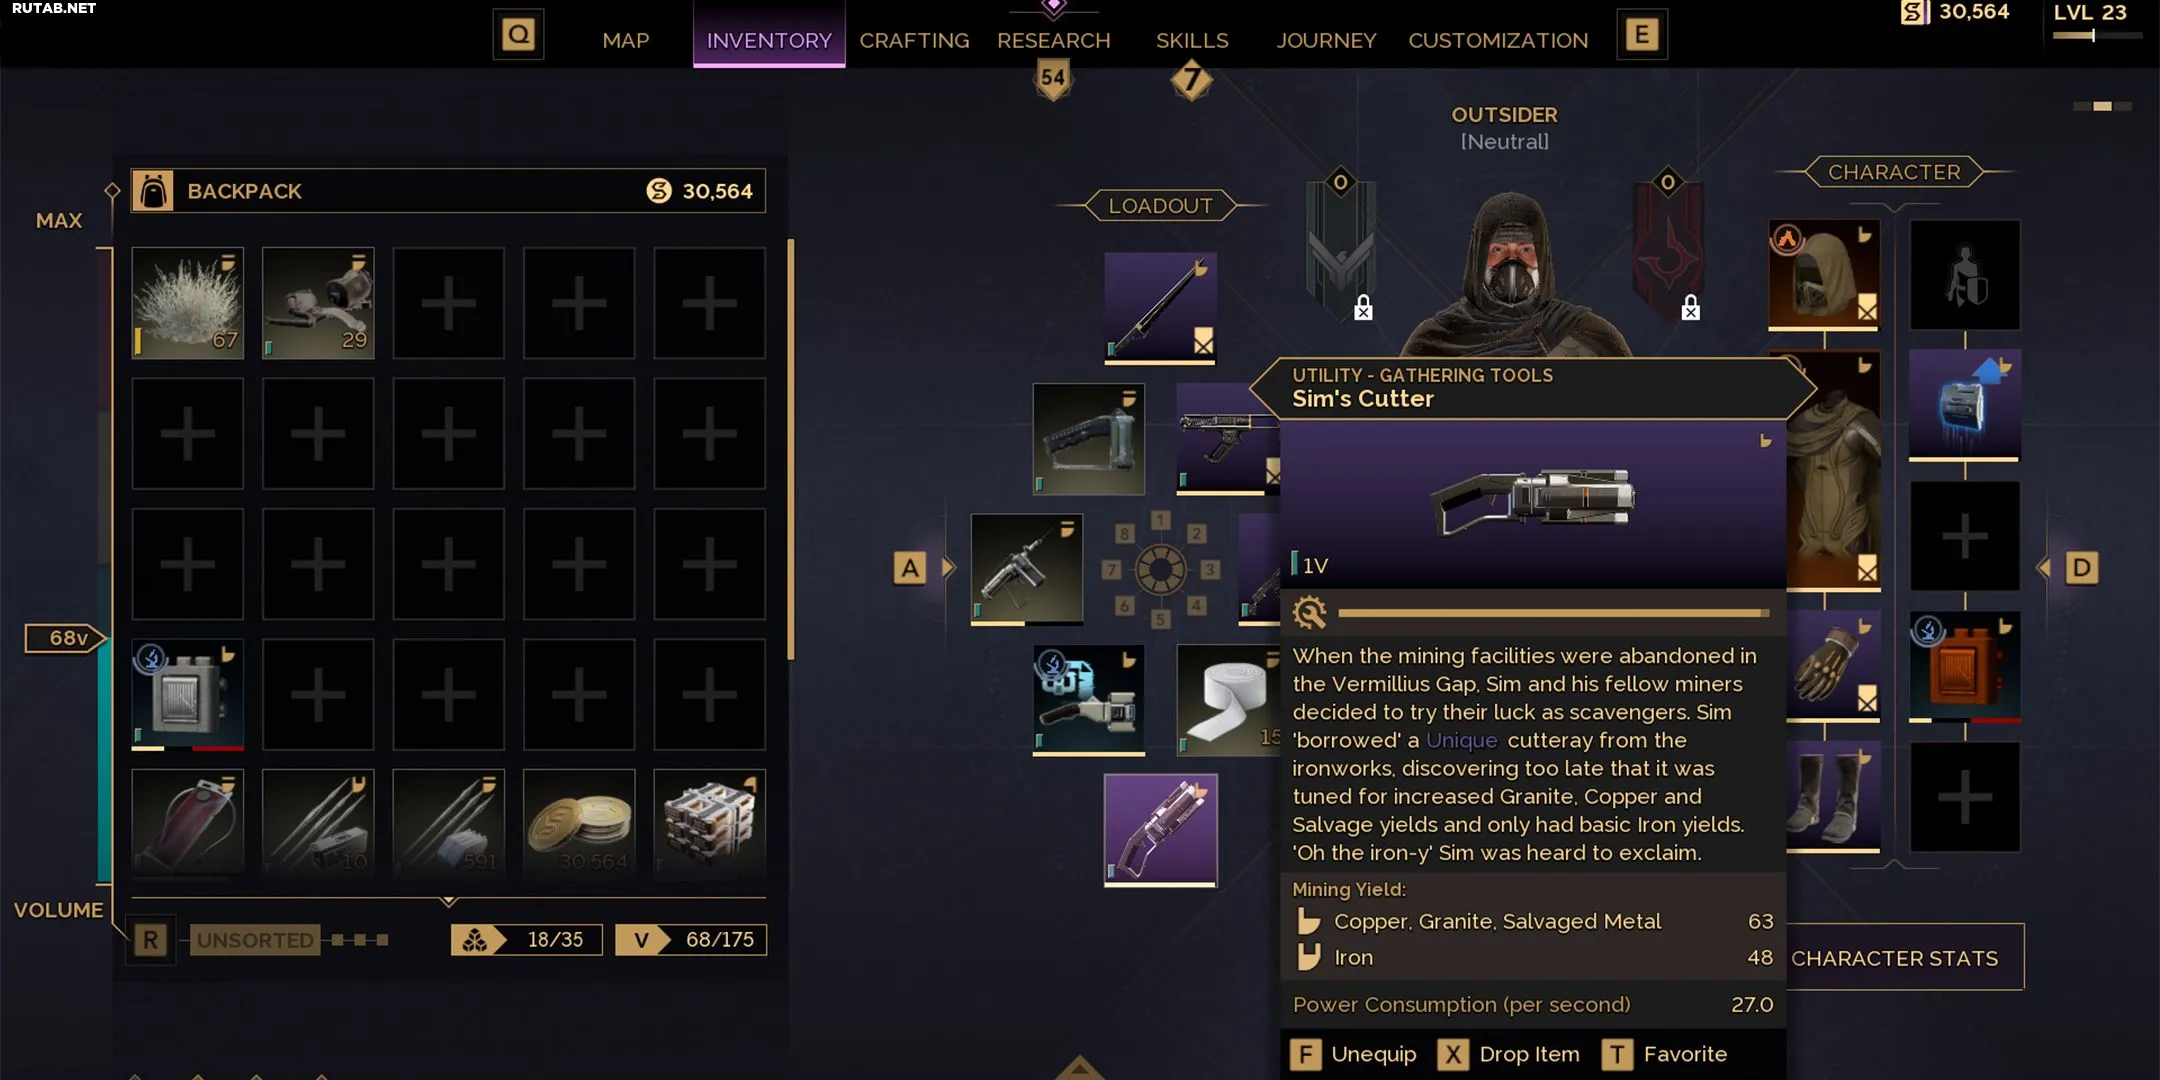The image size is (2160, 1080).
Task: Click the backpack vertical scrollbar
Action: 791,450
